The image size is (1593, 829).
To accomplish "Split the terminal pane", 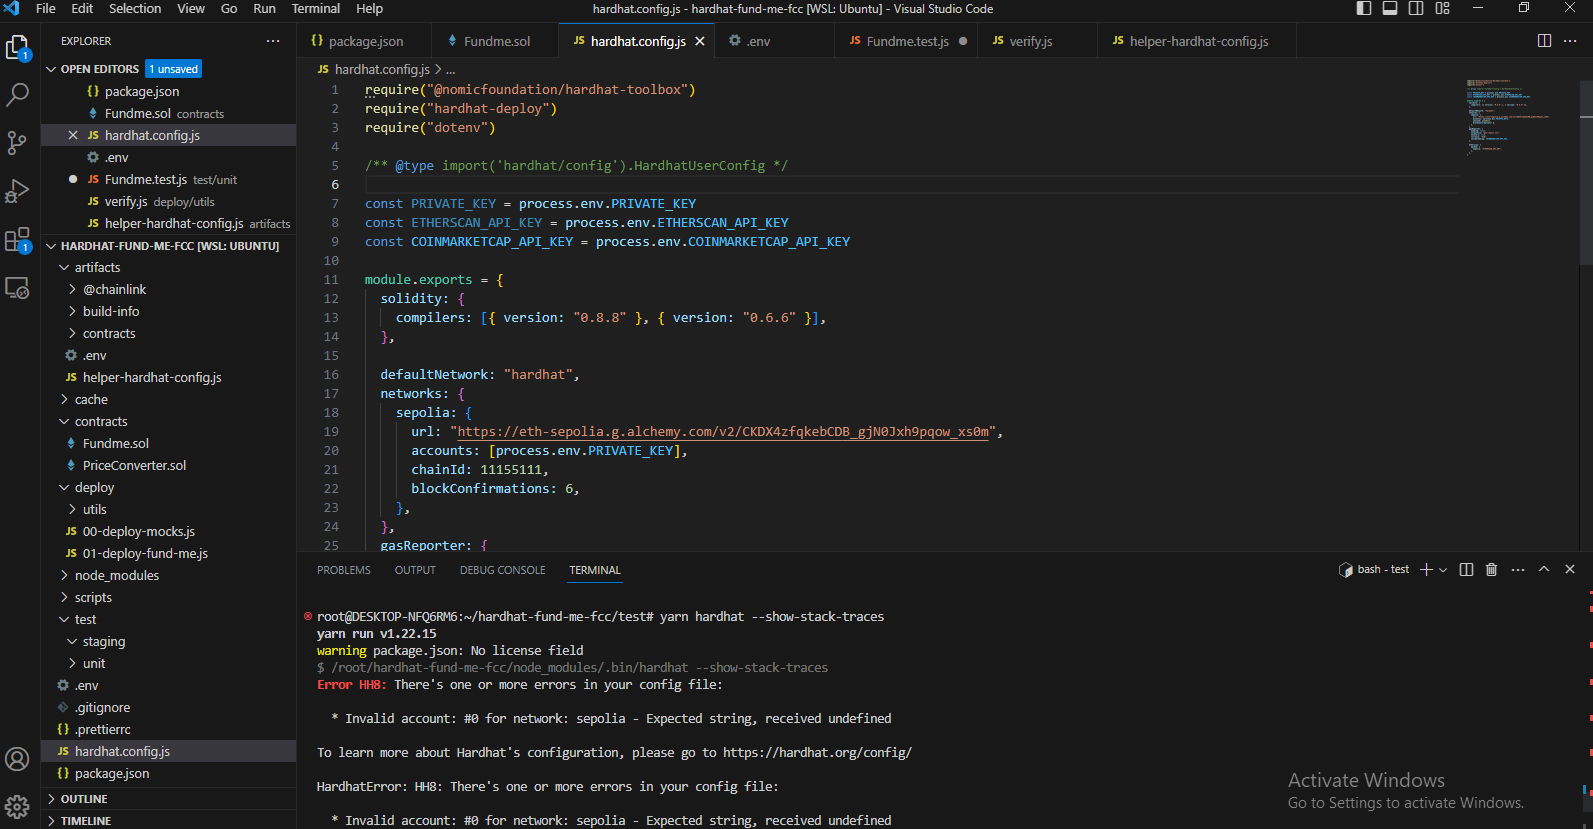I will click(x=1466, y=569).
